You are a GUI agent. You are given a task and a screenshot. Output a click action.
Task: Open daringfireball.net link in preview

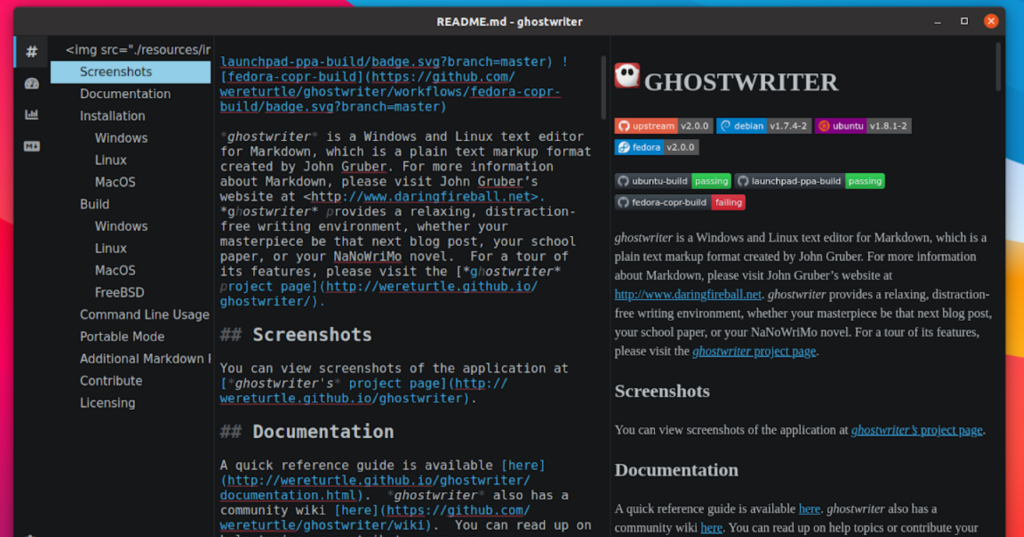(688, 295)
